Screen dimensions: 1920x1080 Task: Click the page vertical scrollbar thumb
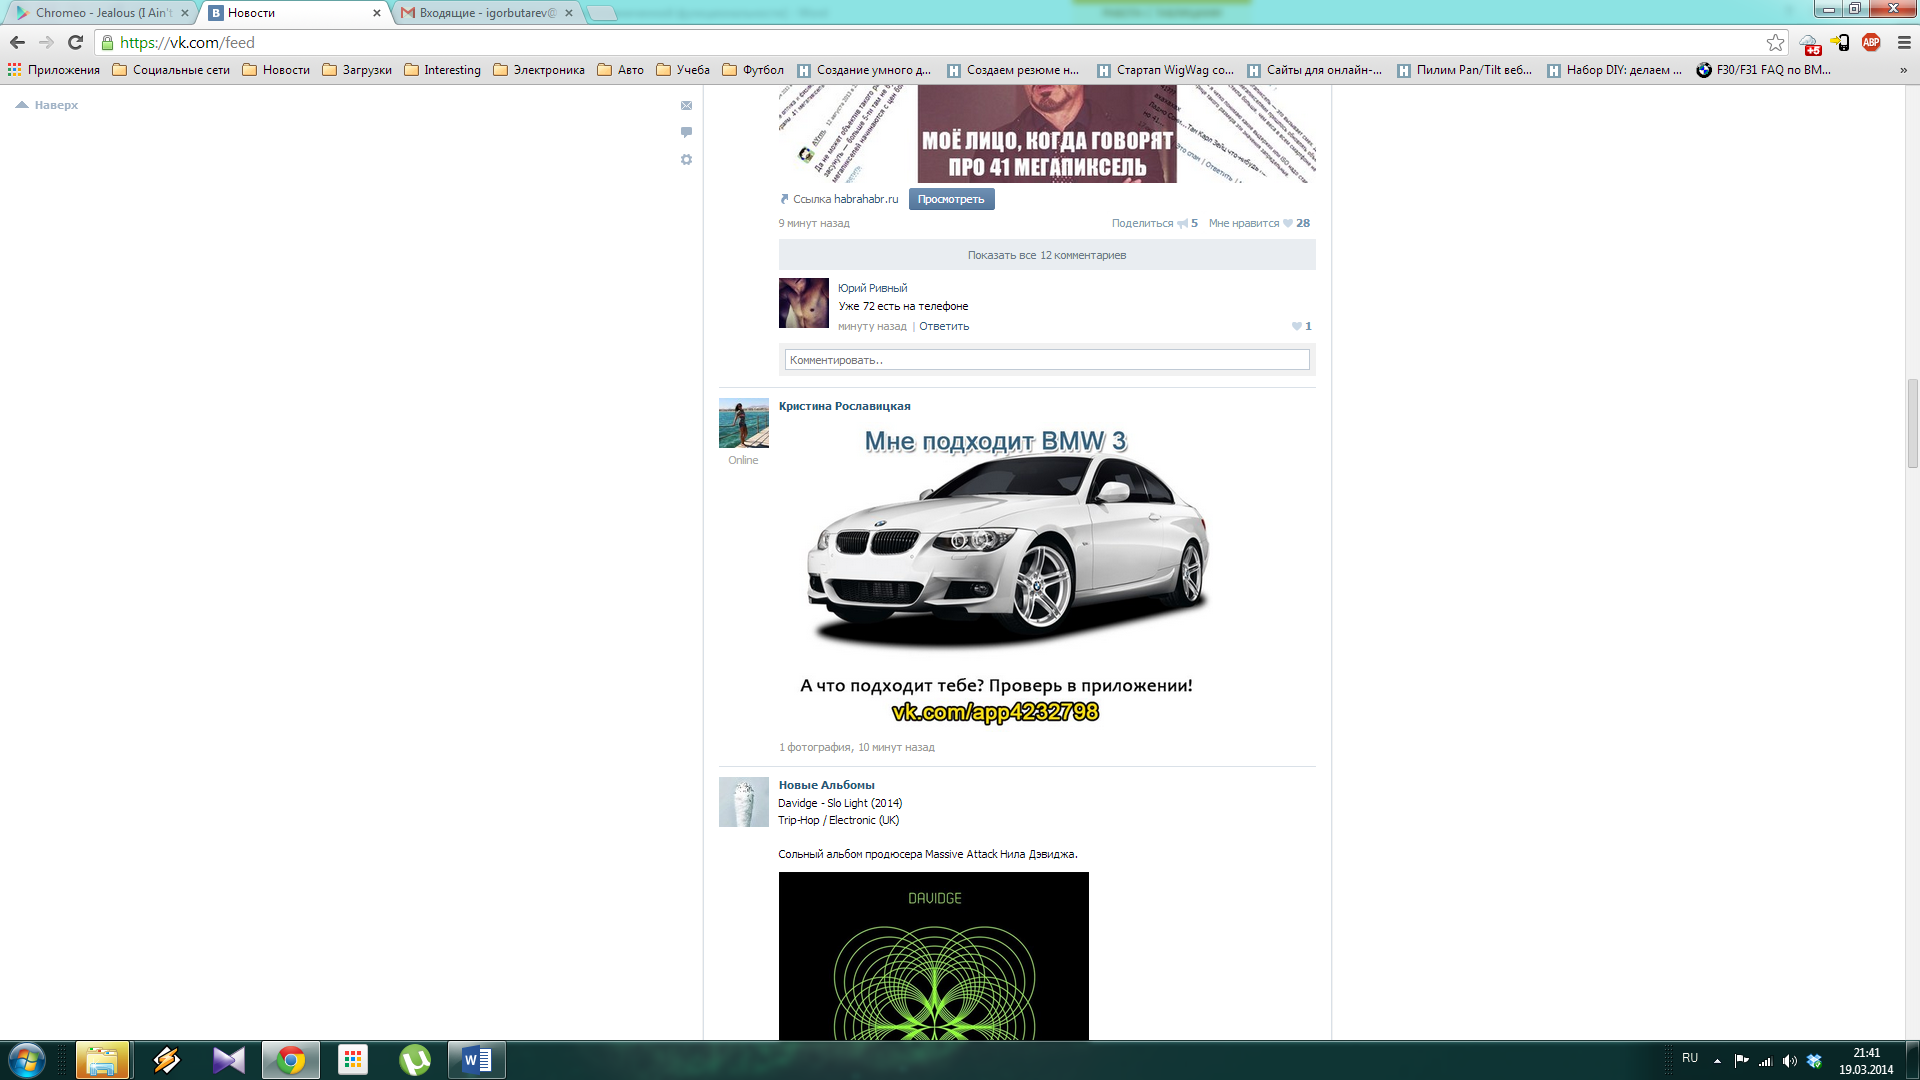pos(1912,424)
